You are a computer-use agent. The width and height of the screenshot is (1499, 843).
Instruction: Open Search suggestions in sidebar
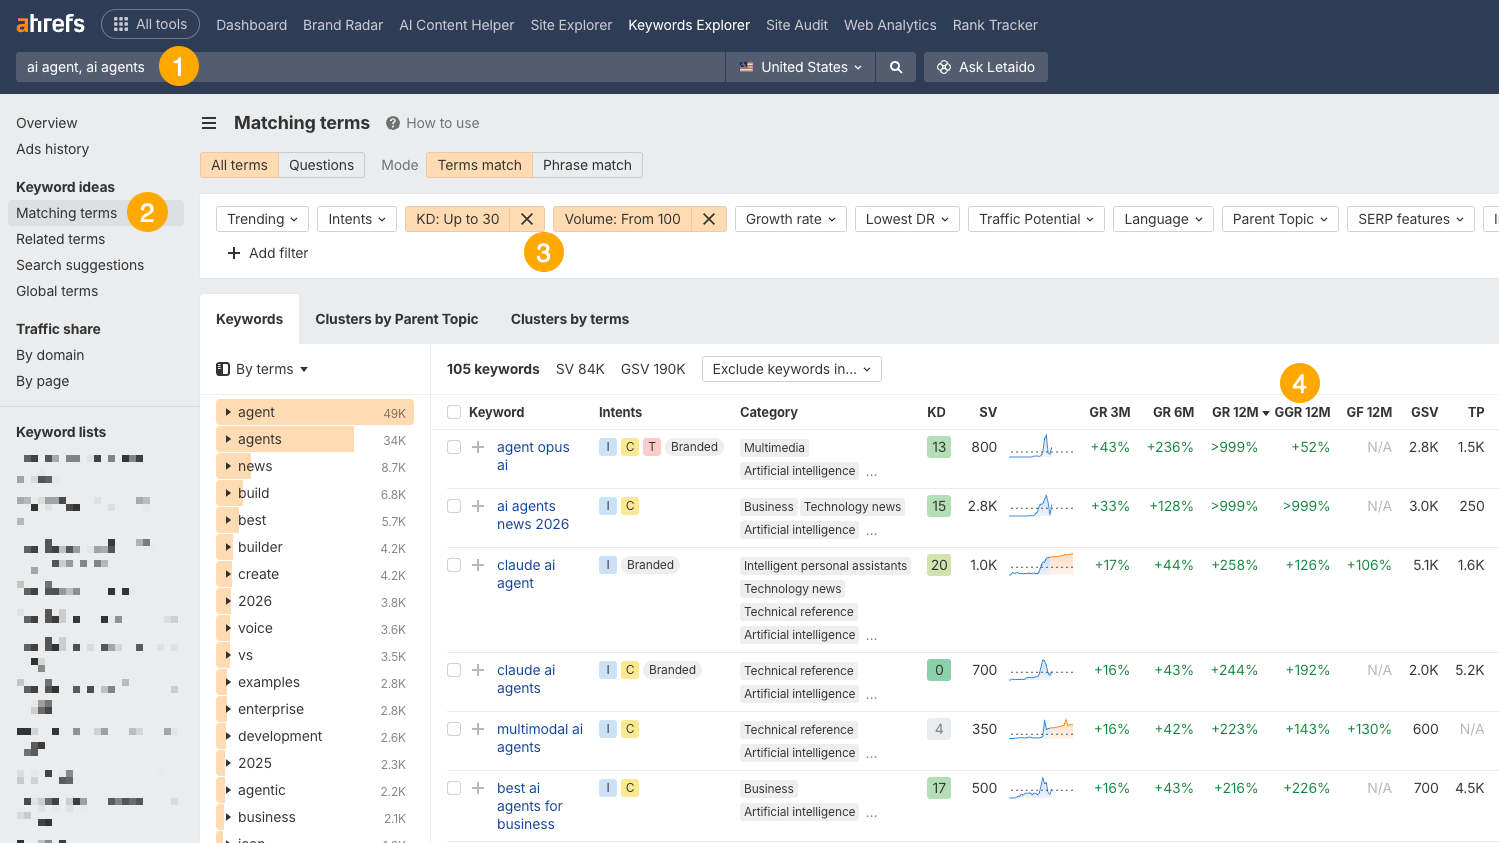80,265
